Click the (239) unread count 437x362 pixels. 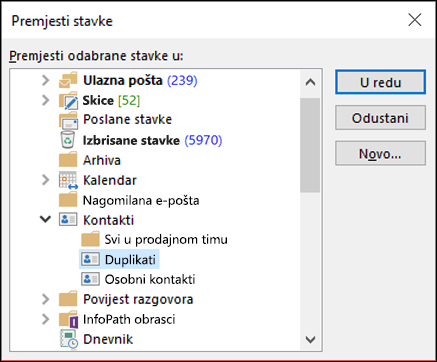pos(182,80)
